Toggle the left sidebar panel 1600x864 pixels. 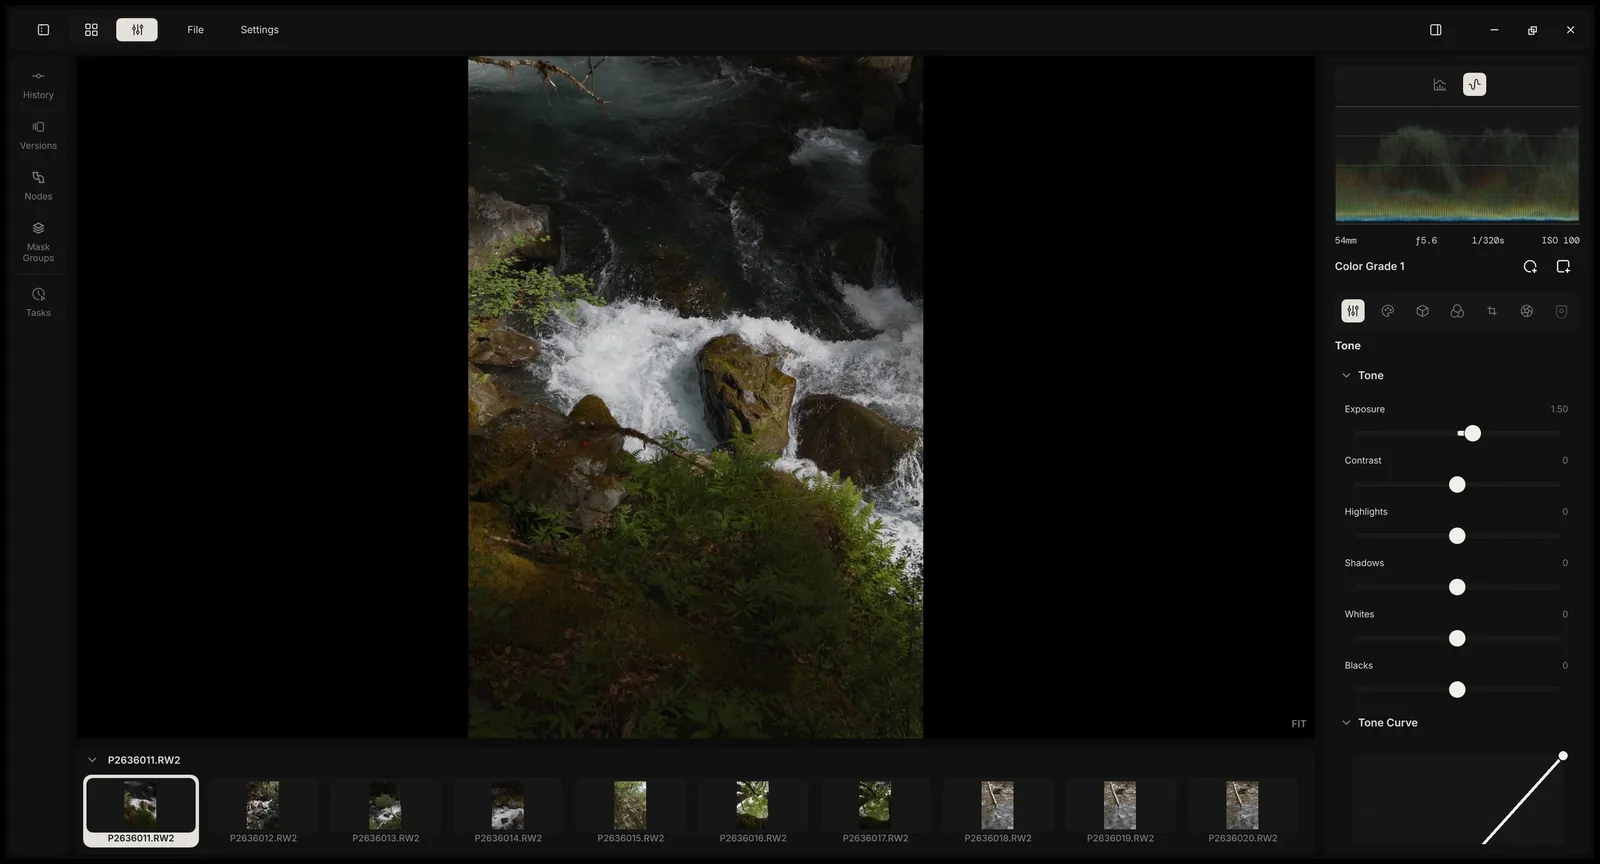(43, 30)
